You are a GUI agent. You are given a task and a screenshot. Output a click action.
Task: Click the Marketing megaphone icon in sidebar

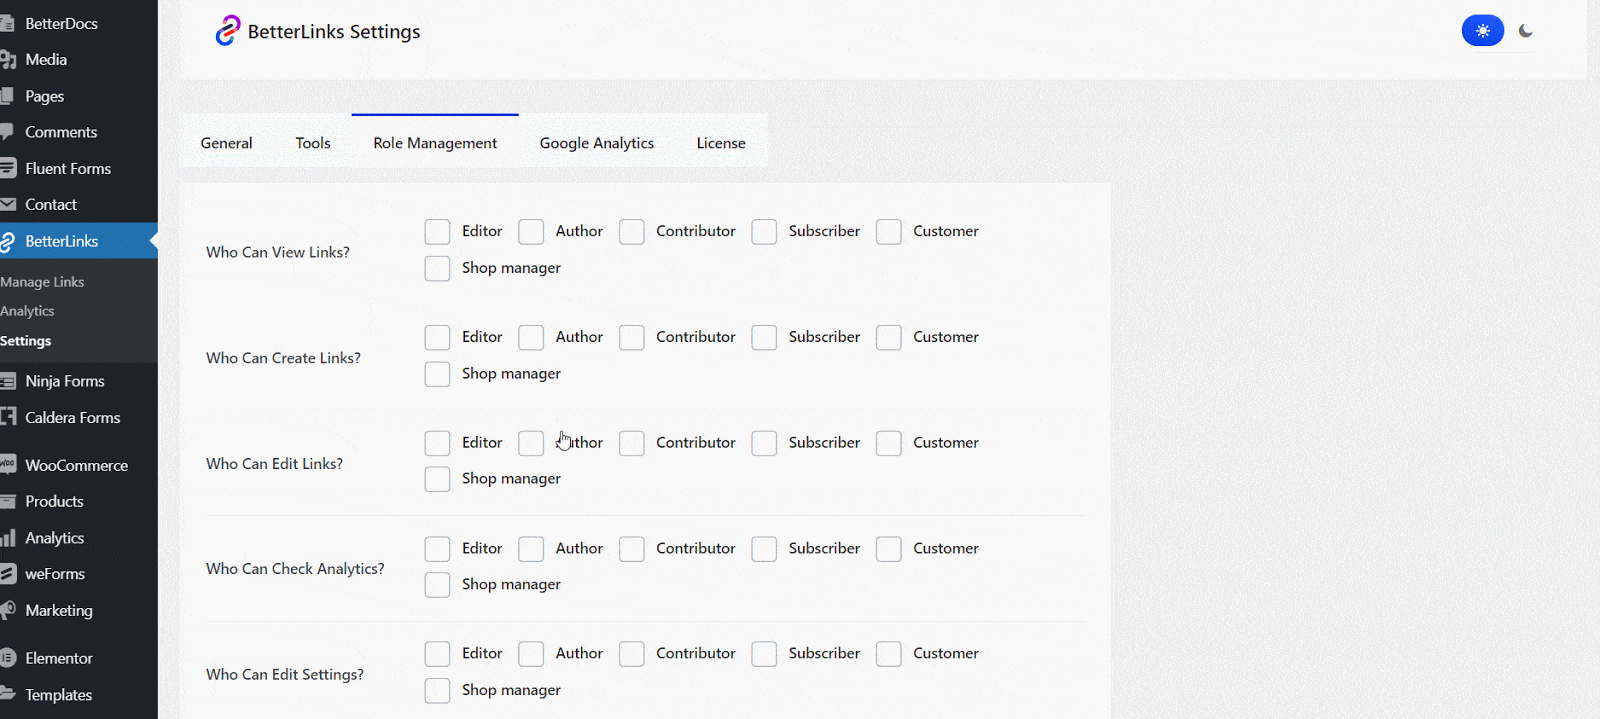click(x=8, y=610)
